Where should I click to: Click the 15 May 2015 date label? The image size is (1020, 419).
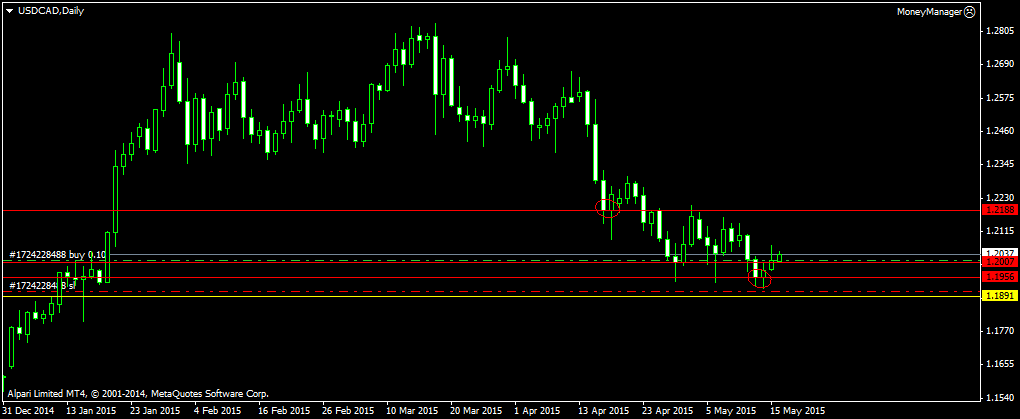(798, 411)
